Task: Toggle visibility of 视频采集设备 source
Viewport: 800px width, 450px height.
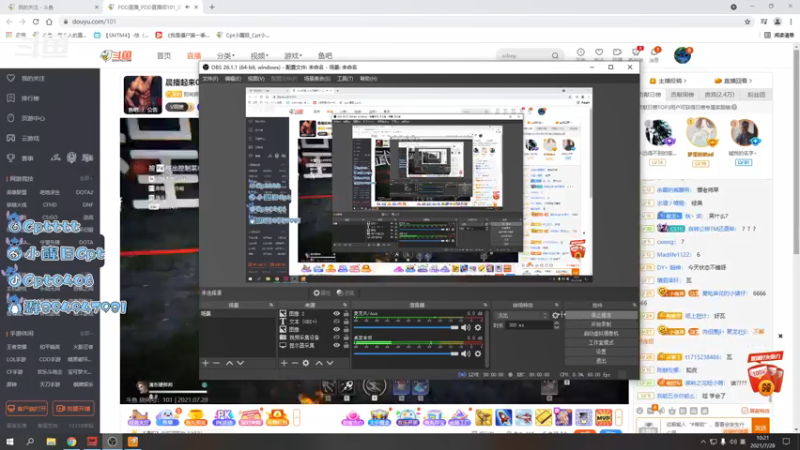Action: click(336, 337)
